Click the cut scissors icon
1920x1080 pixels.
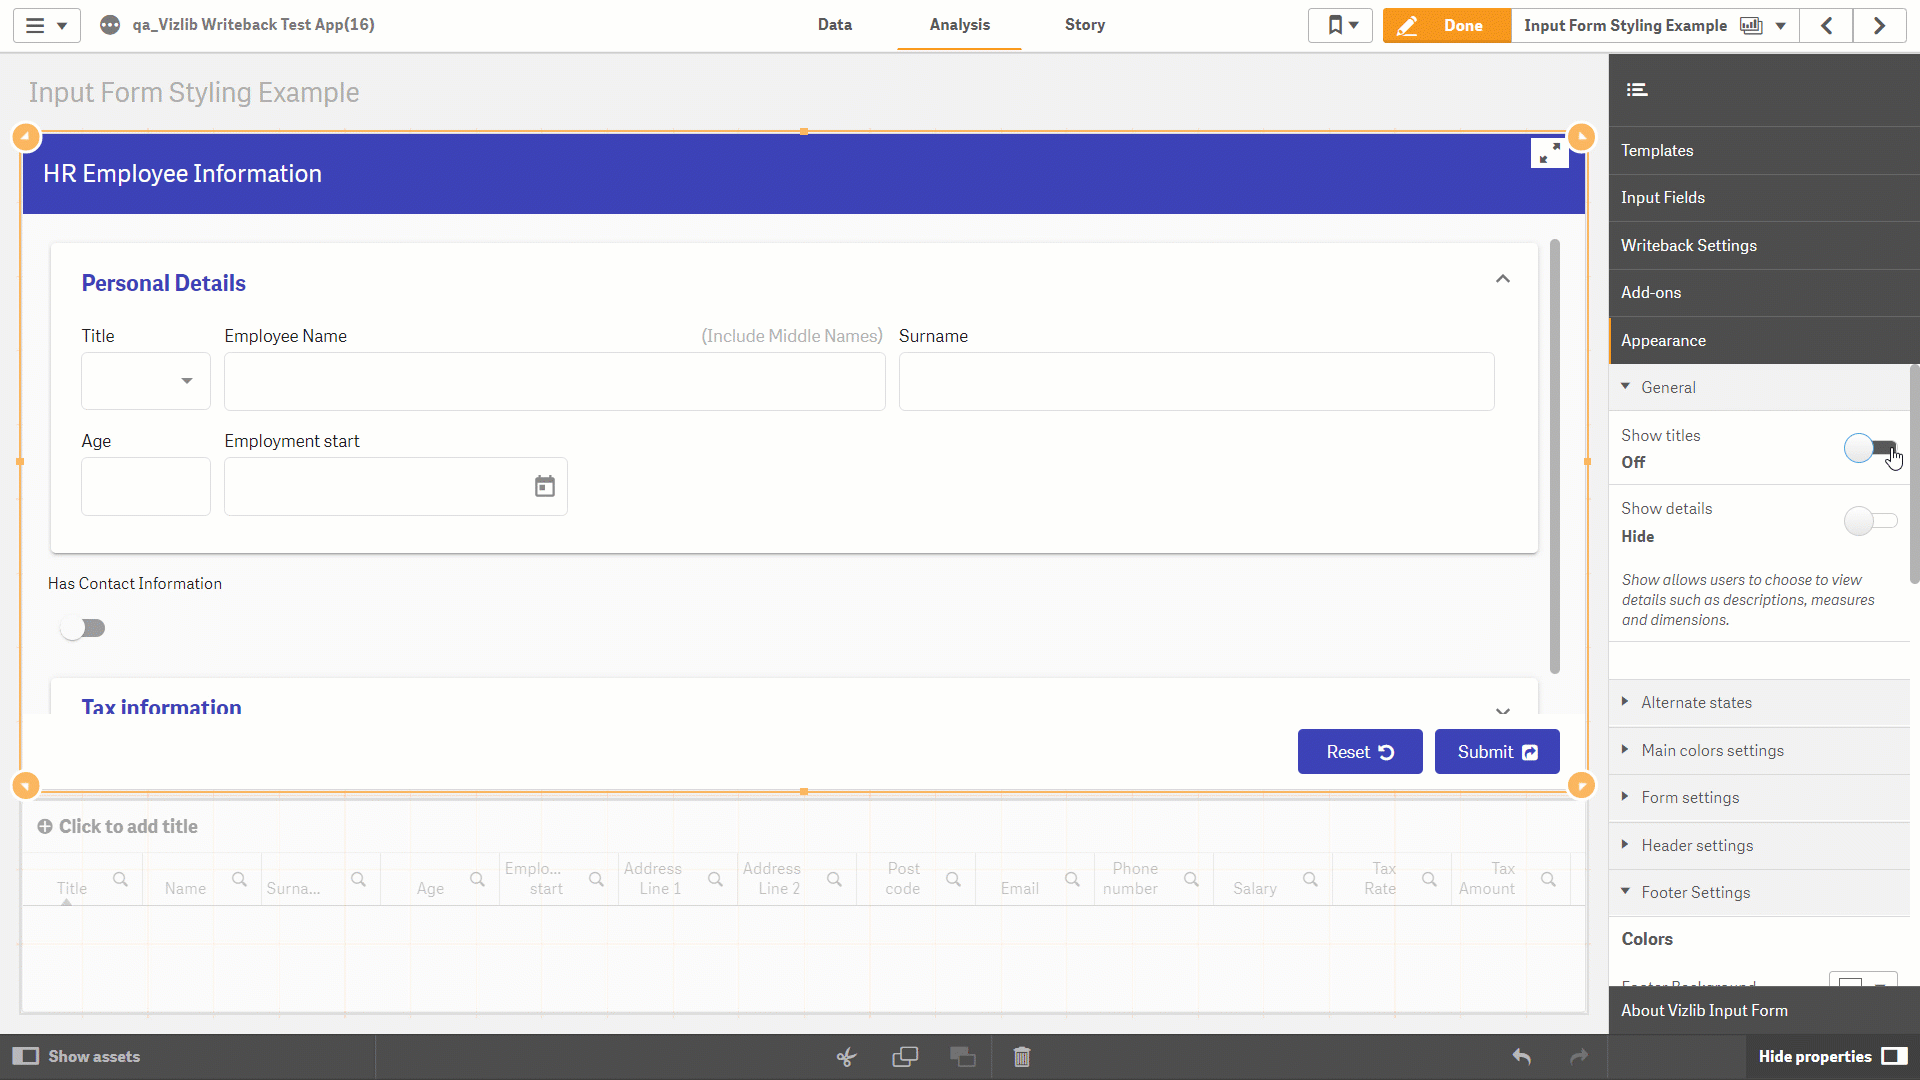(847, 1057)
